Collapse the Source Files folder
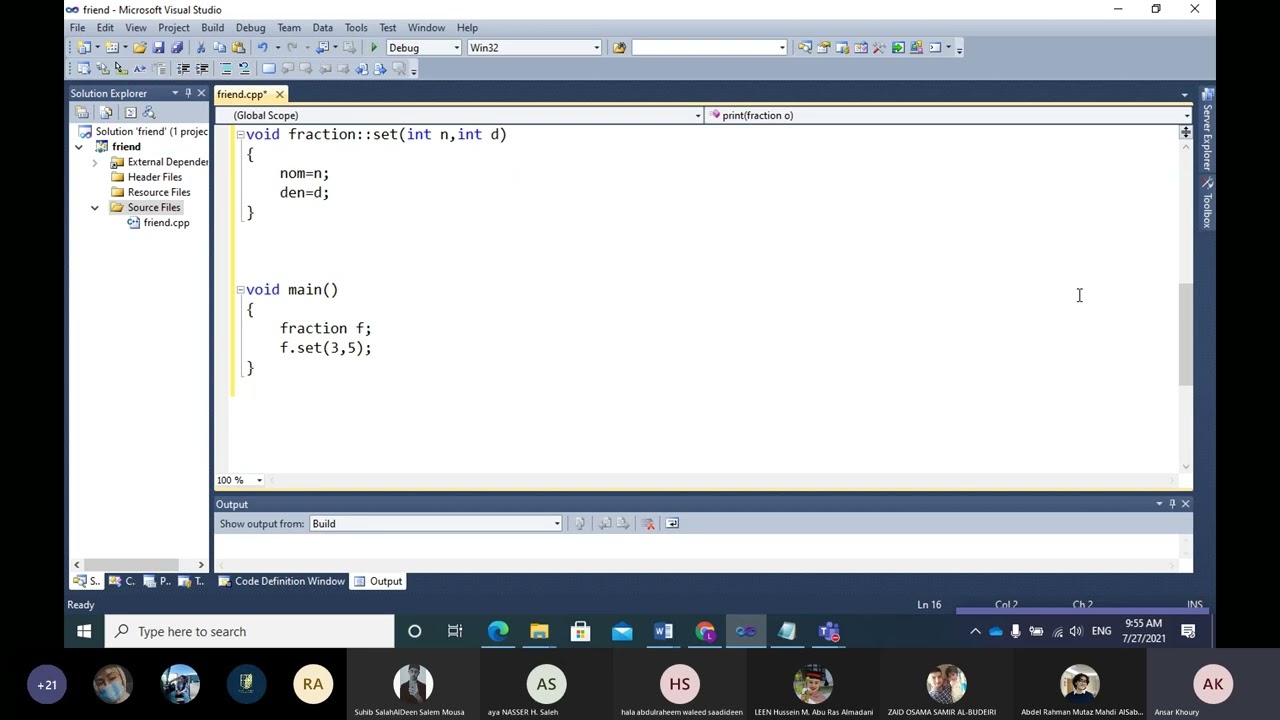This screenshot has width=1280, height=720. click(95, 207)
